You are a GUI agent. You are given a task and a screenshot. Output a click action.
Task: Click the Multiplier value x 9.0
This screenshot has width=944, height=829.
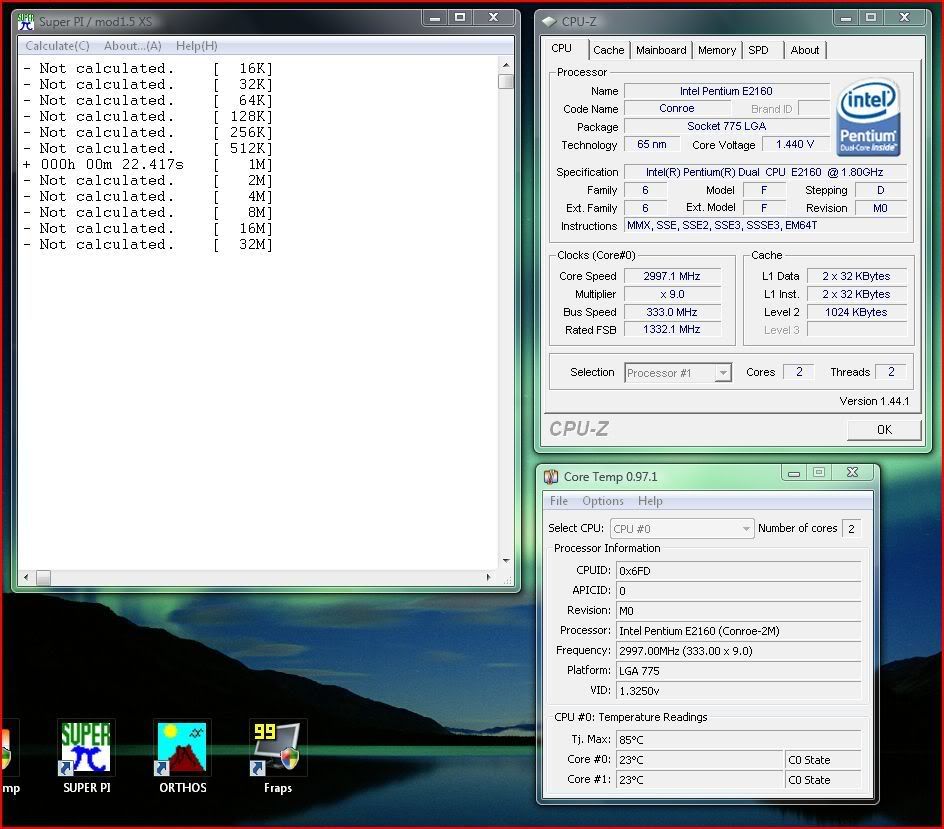(672, 294)
